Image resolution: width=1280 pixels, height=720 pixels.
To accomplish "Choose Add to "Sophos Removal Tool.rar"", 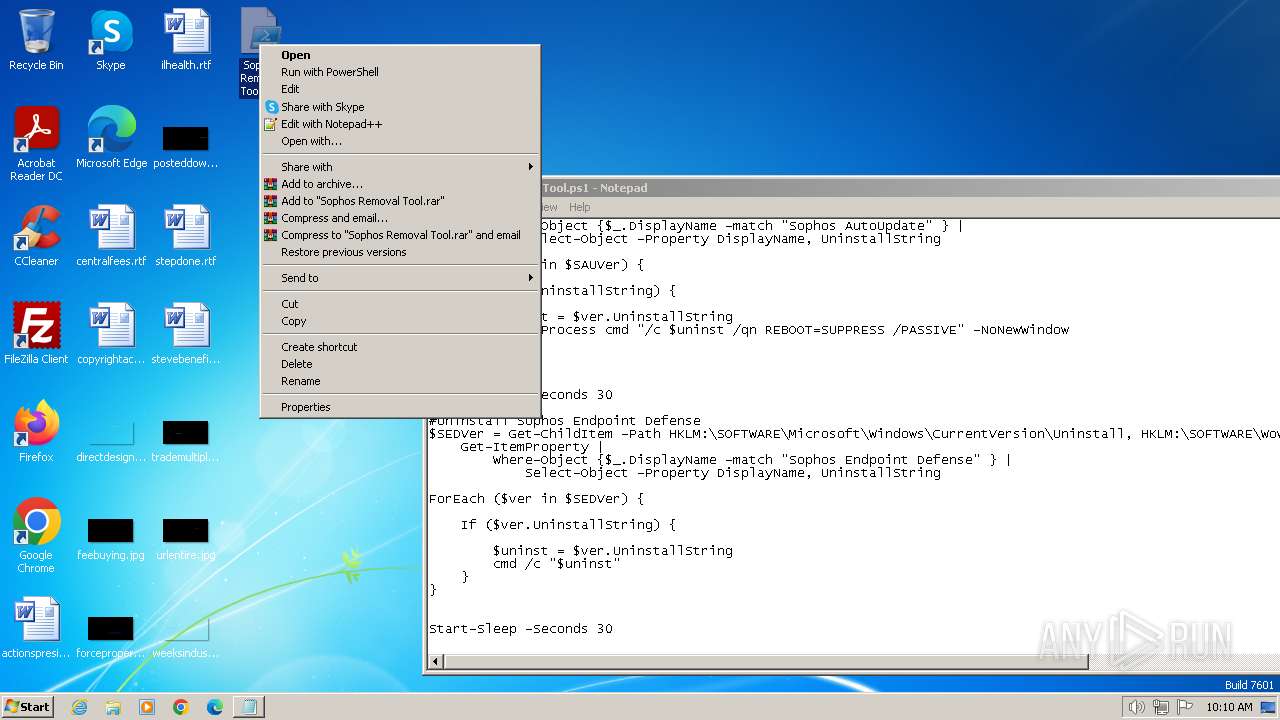I will [x=400, y=201].
